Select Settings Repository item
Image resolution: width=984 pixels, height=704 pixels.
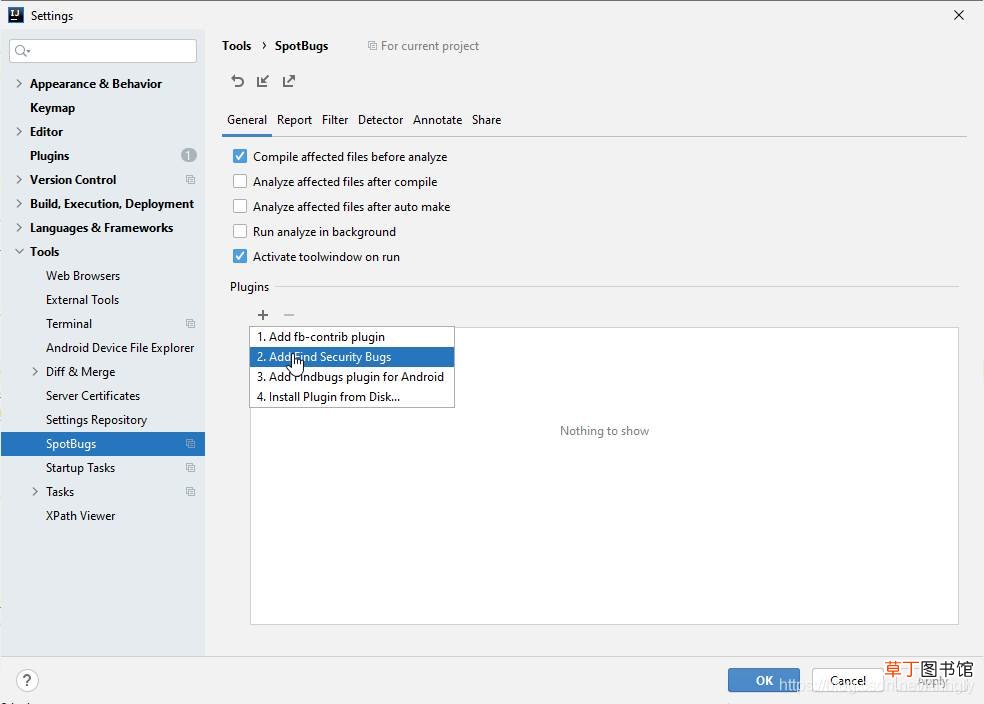click(97, 420)
